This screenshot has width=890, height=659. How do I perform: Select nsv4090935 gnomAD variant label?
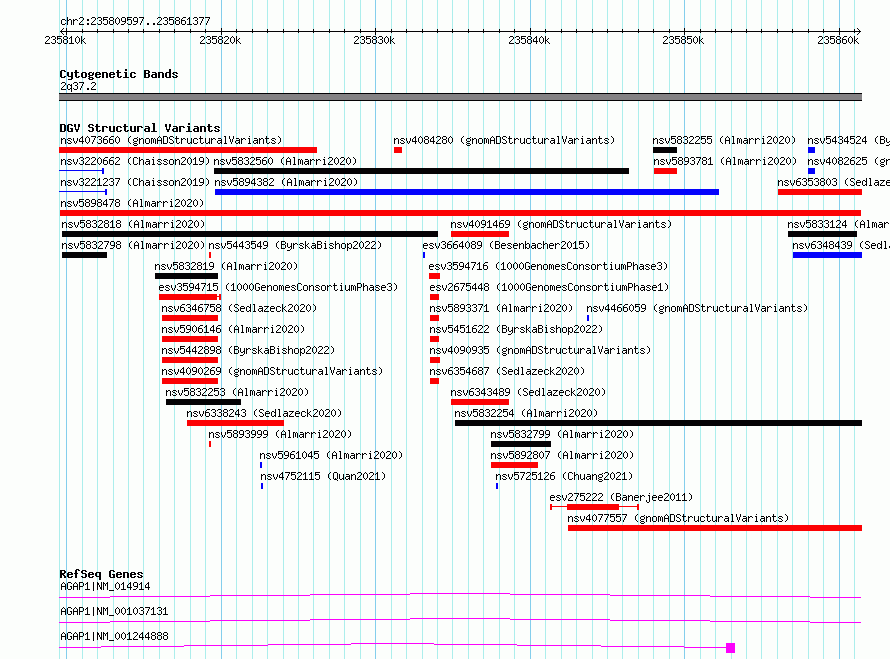click(540, 350)
